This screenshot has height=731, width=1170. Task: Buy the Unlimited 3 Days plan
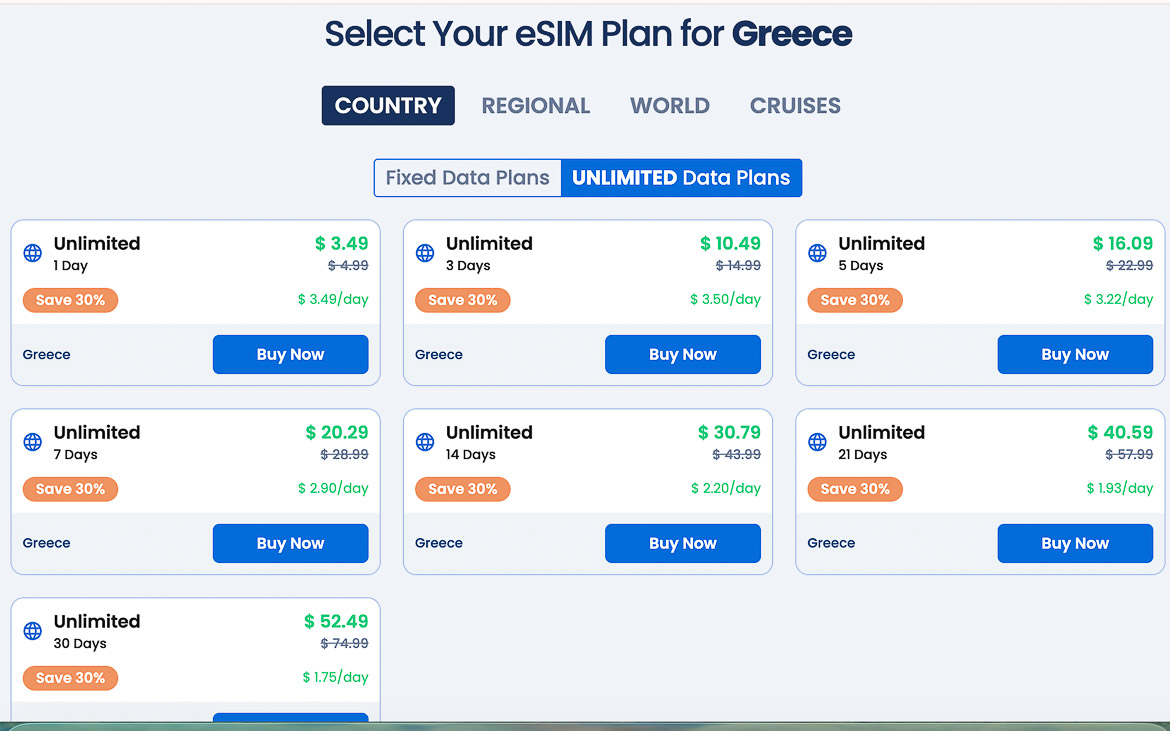pyautogui.click(x=683, y=354)
